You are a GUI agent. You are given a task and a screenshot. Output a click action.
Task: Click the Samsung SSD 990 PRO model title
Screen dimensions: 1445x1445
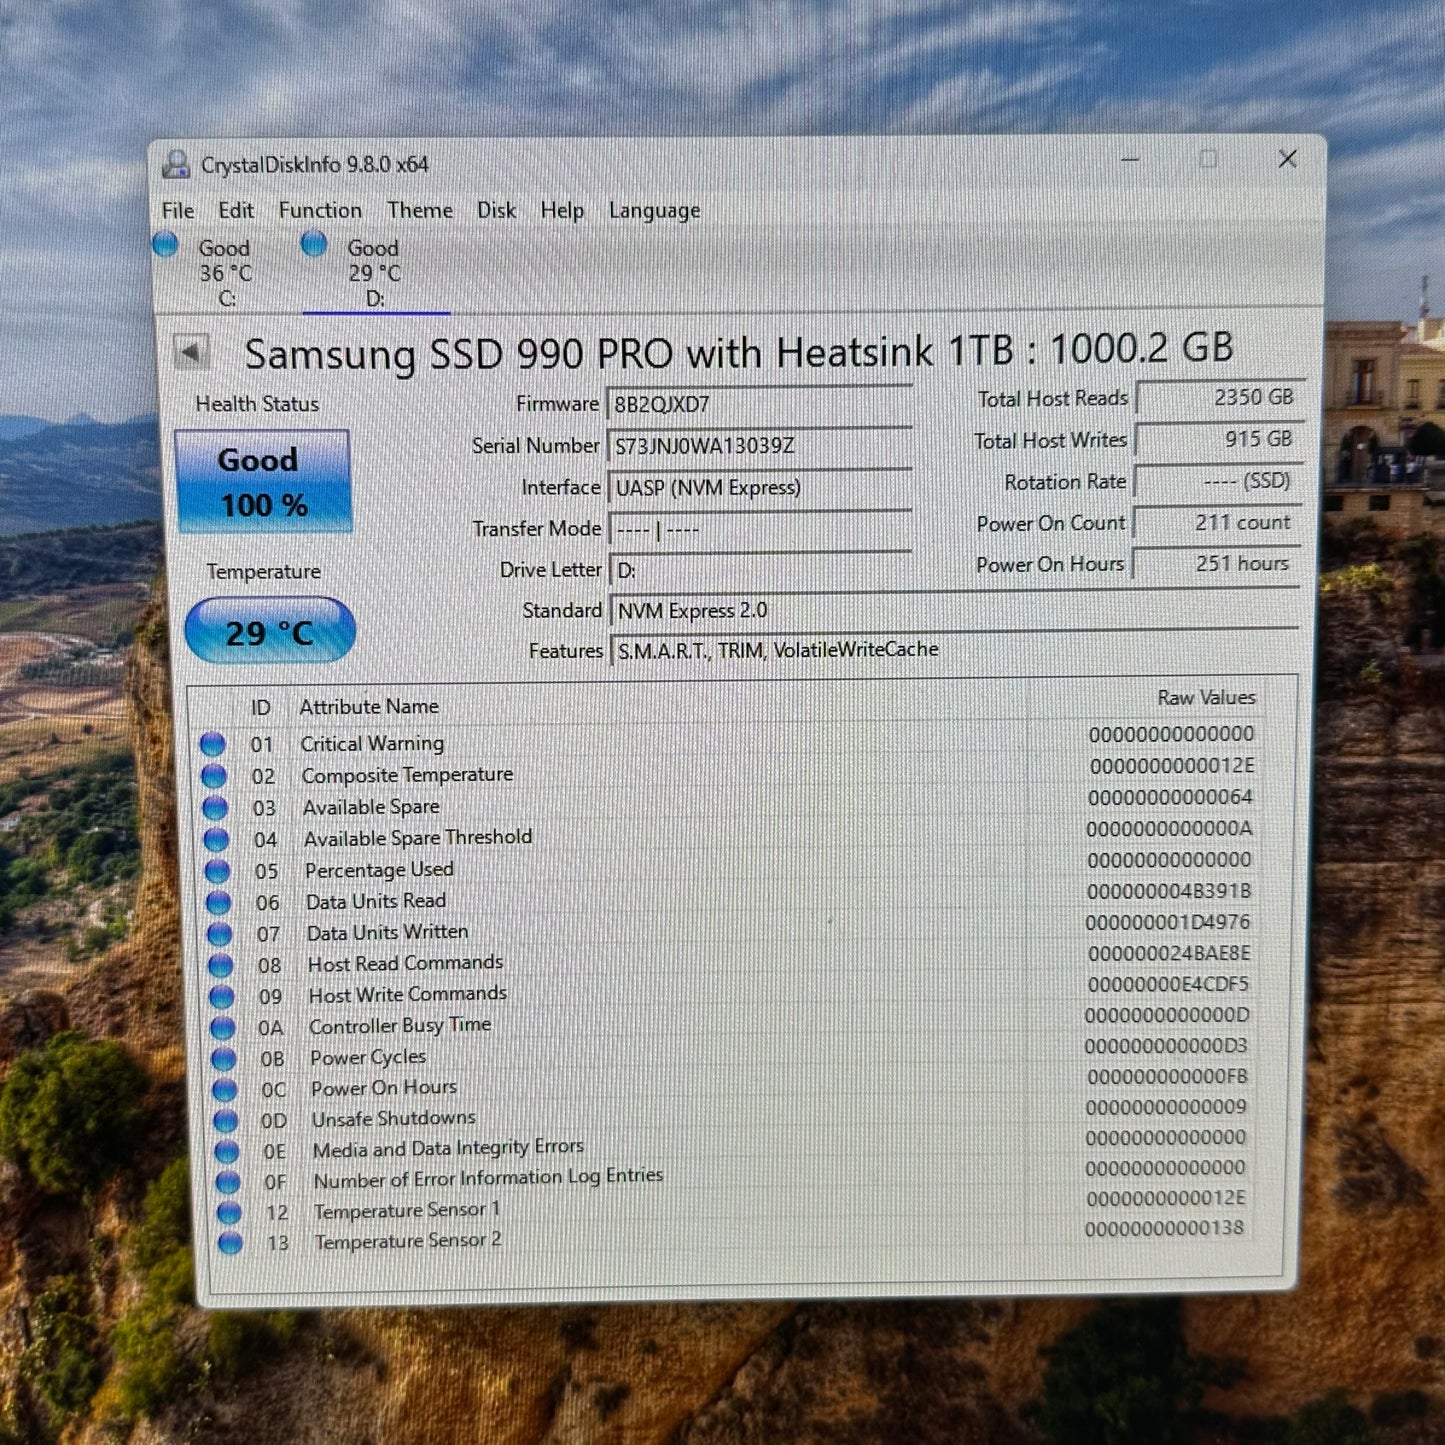click(738, 351)
